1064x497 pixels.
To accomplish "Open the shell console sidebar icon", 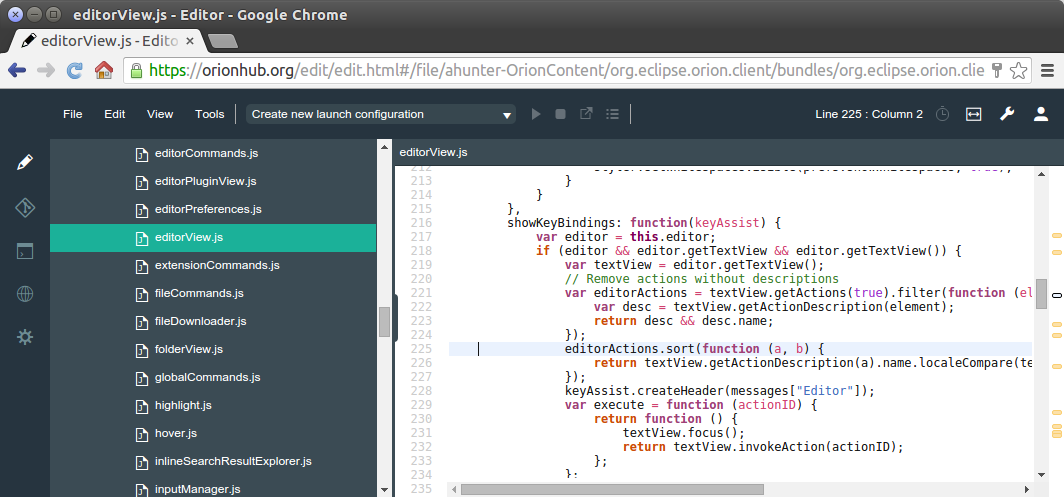I will point(25,251).
